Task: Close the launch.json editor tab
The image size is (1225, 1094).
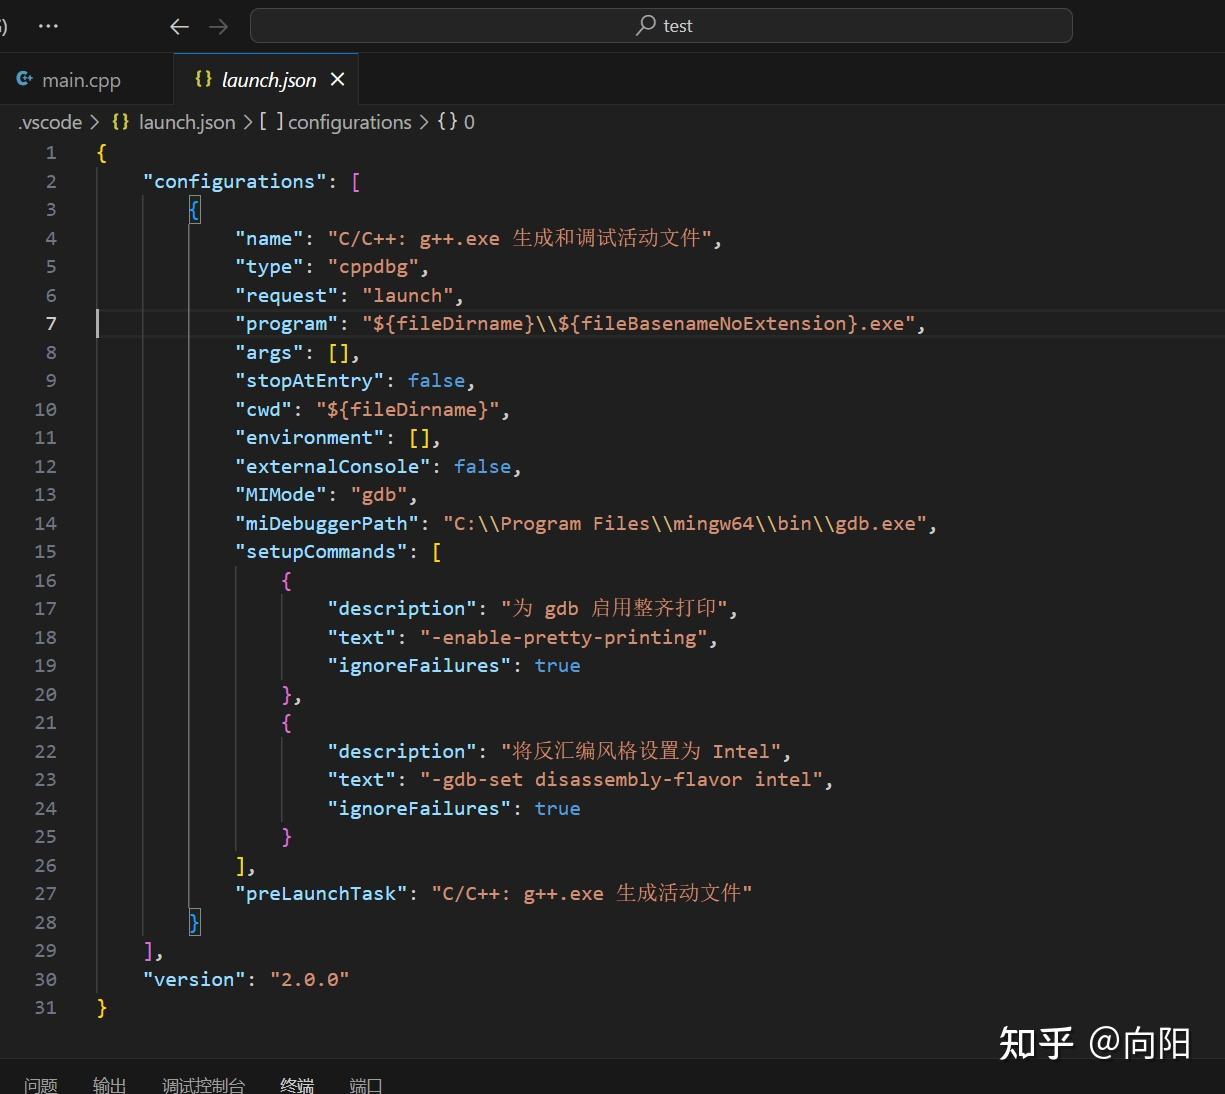Action: (337, 79)
